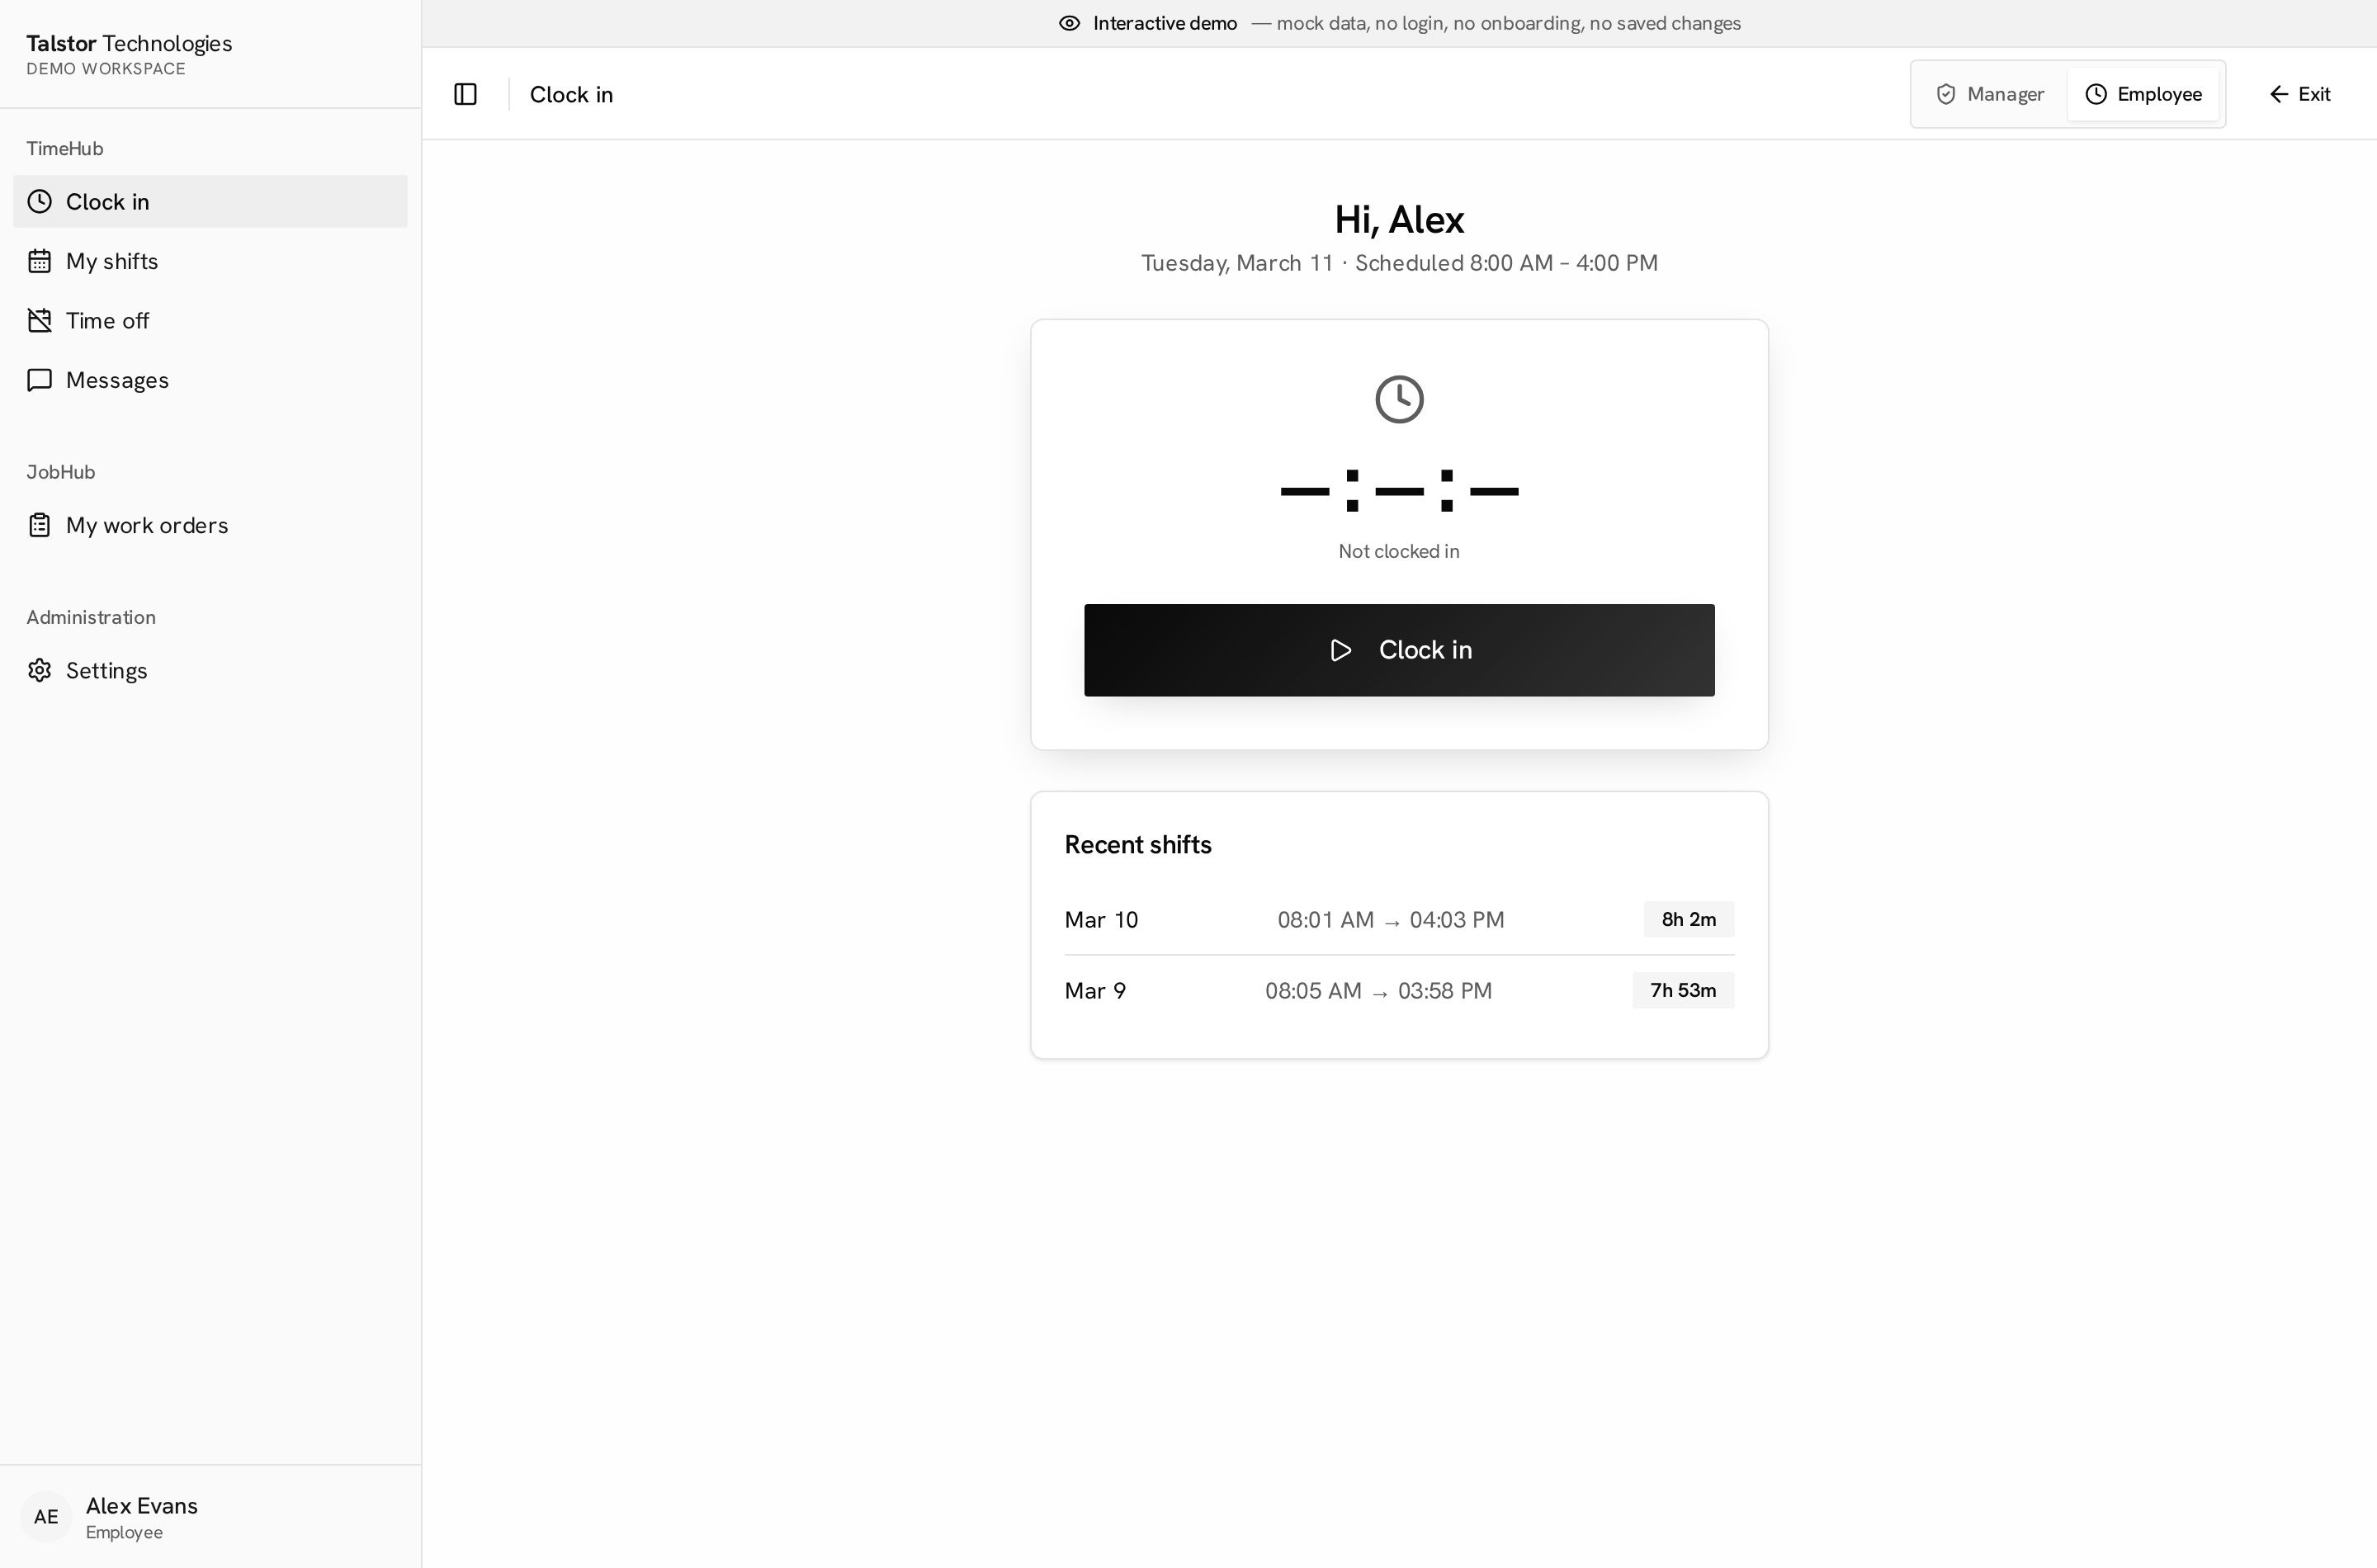Click the Recent shifts heading

(1138, 845)
